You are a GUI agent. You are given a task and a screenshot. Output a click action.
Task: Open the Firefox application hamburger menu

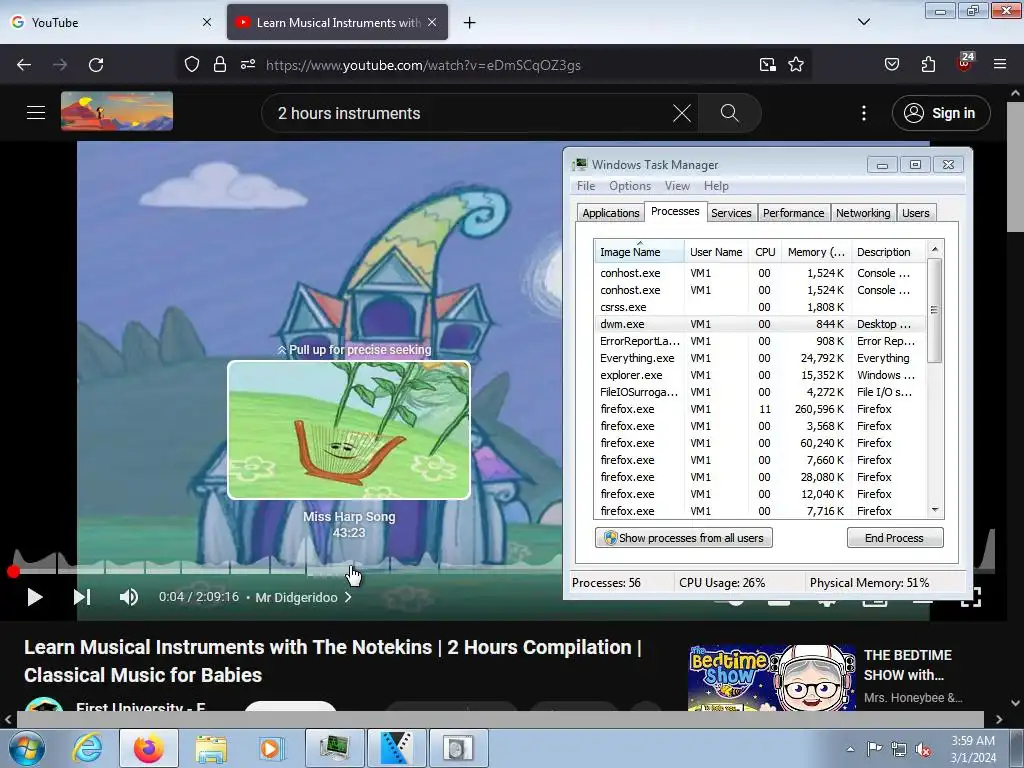(1000, 65)
